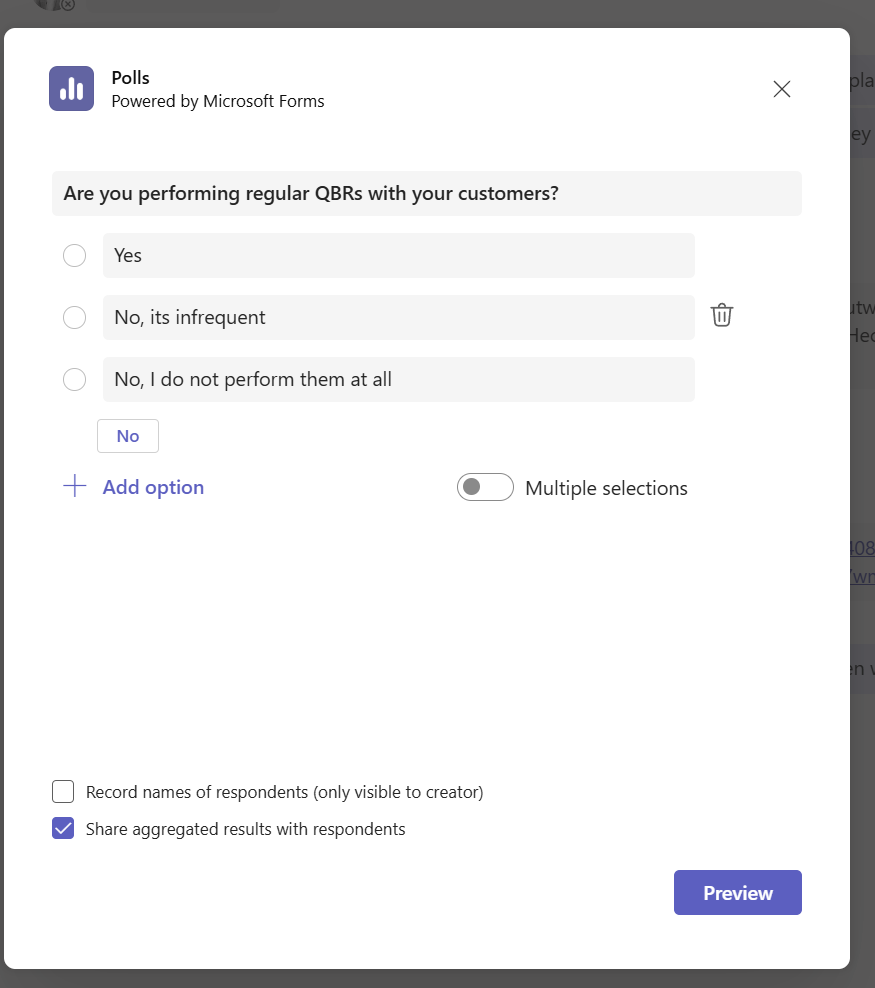Select the "No, its infrequent" radio button
This screenshot has width=875, height=988.
point(74,317)
